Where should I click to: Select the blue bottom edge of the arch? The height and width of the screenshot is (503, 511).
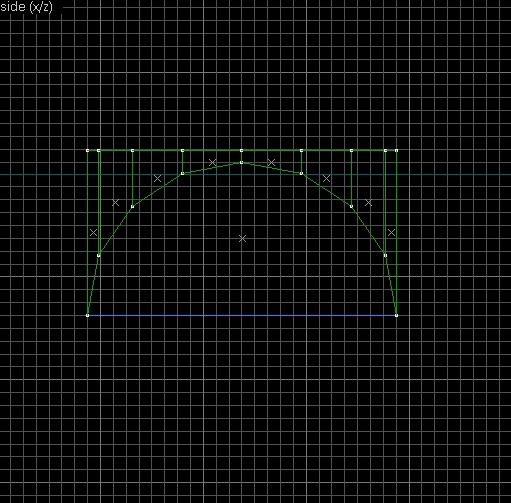(242, 315)
